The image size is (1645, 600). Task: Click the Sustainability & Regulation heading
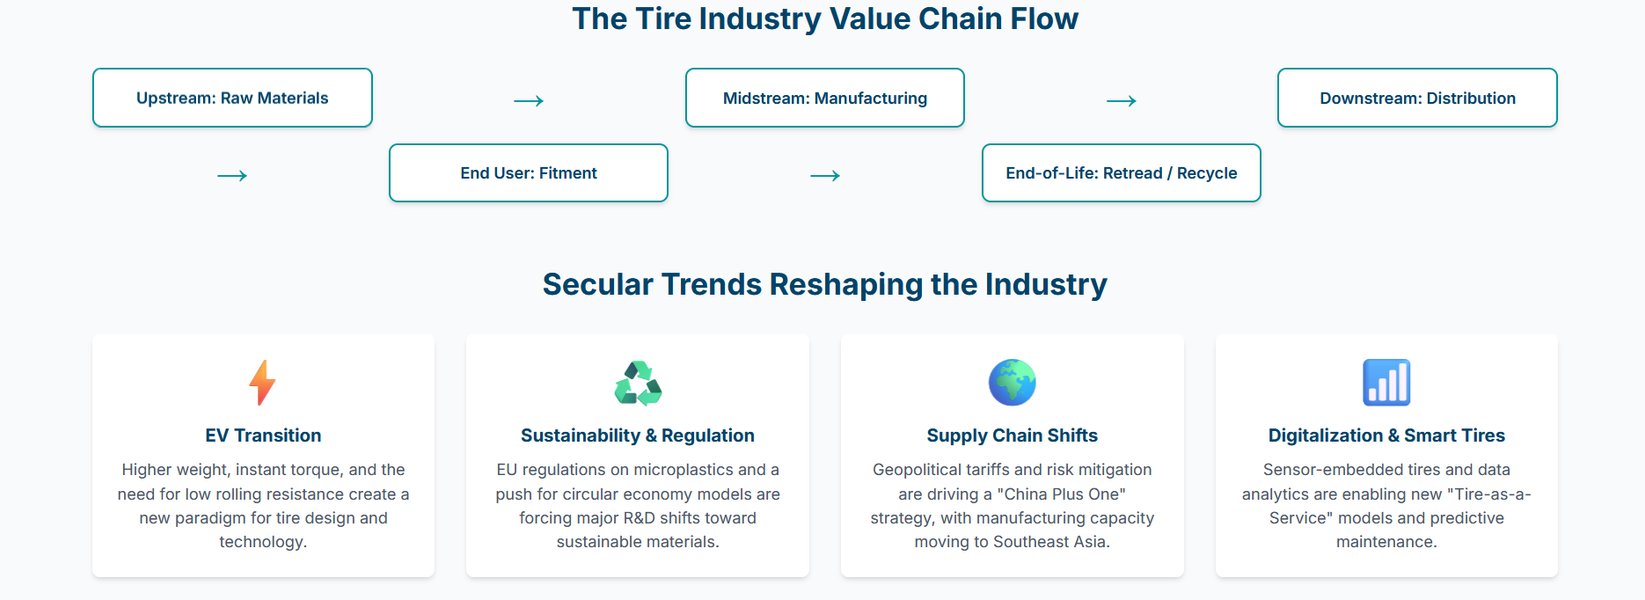tap(638, 435)
